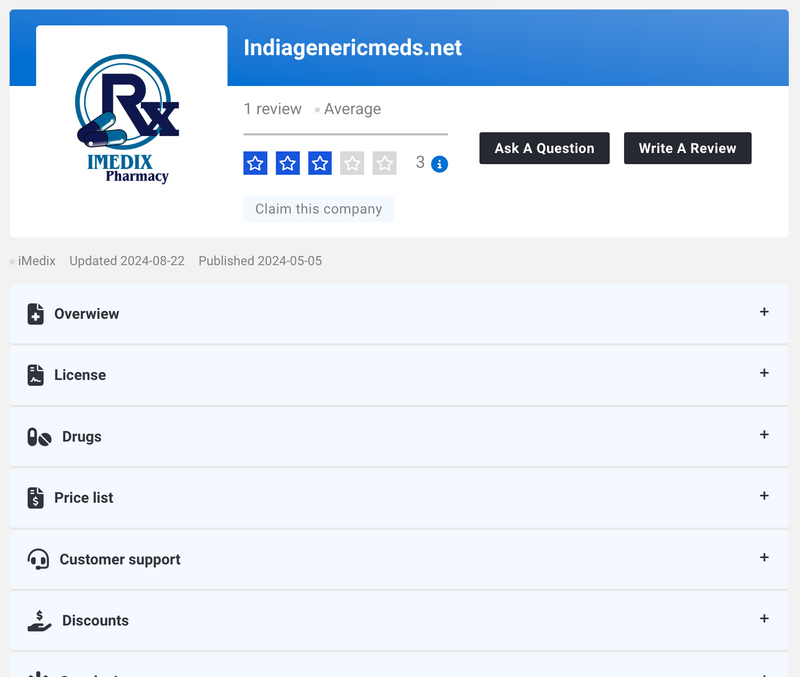Expand the Discounts section plus sign

click(x=764, y=618)
